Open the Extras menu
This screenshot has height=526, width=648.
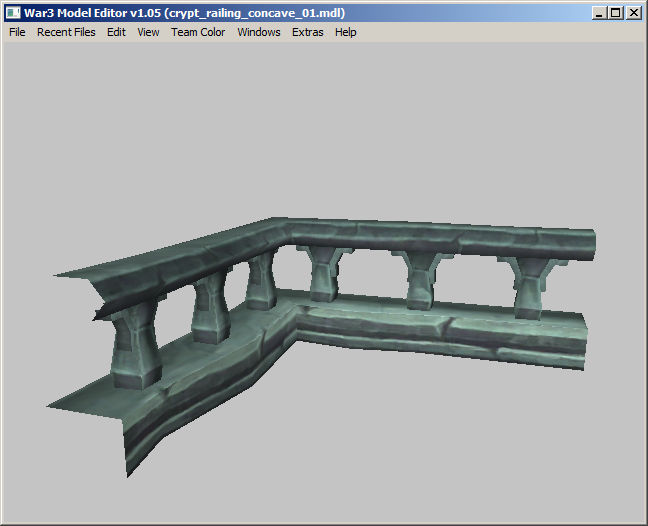pos(307,32)
